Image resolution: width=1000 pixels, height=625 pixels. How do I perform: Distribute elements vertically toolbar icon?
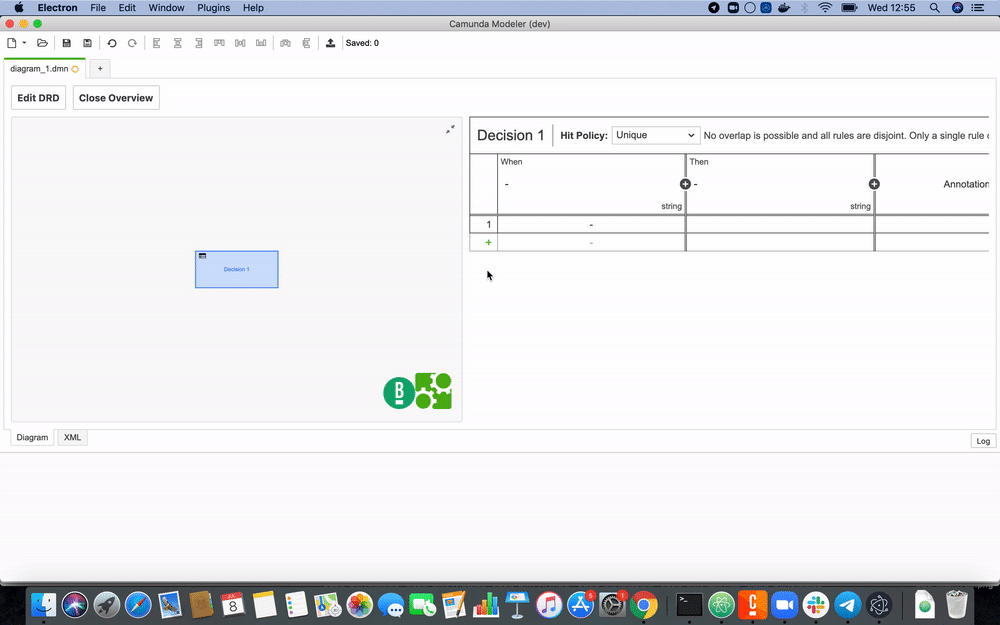(306, 43)
